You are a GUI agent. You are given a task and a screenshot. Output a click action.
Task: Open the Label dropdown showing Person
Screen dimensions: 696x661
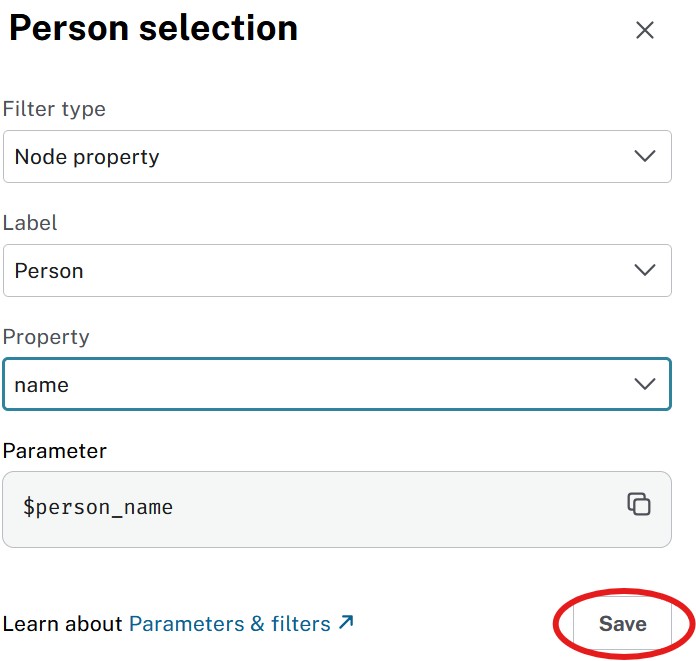pyautogui.click(x=337, y=270)
